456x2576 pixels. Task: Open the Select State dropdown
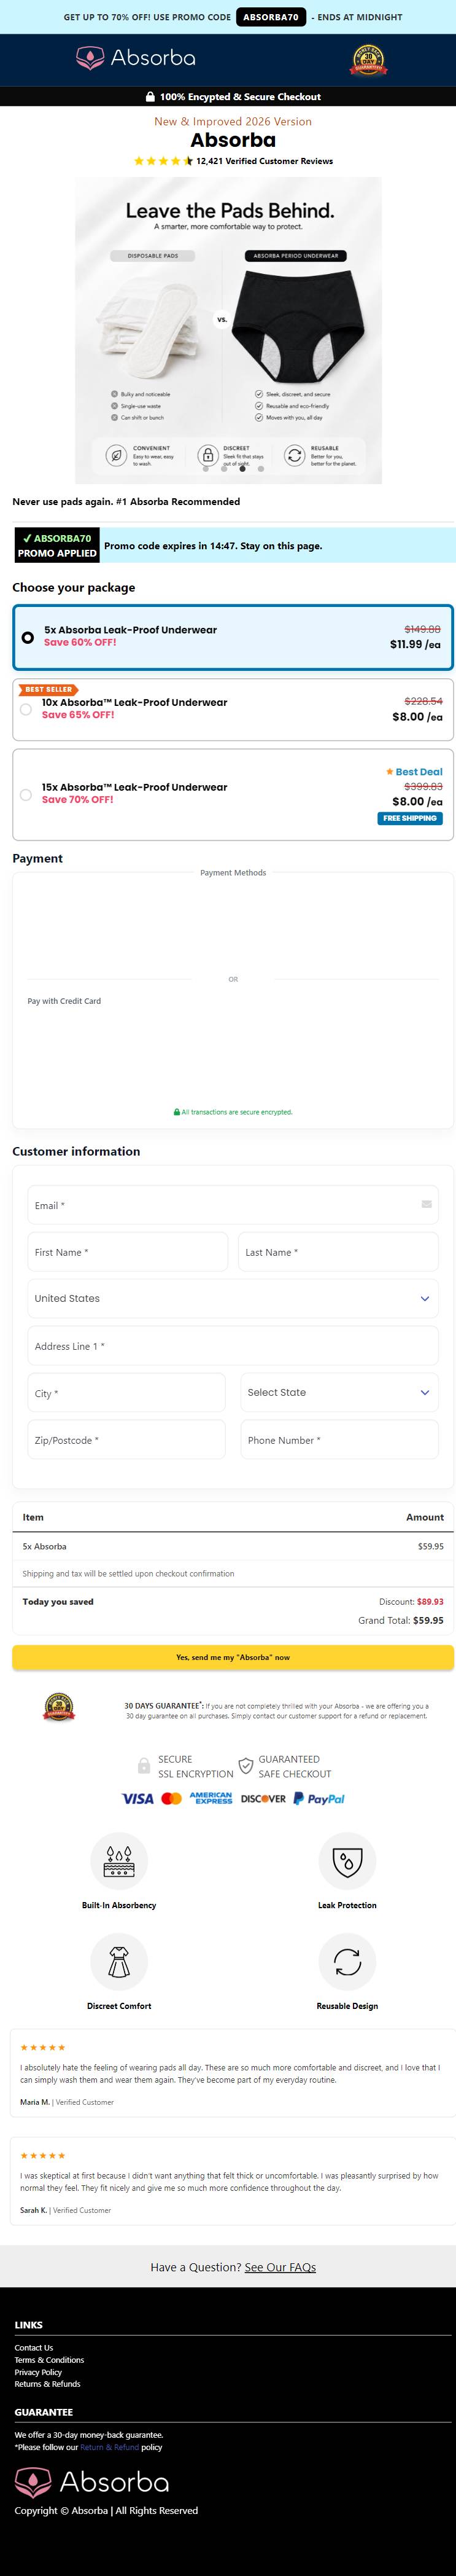pos(340,1392)
